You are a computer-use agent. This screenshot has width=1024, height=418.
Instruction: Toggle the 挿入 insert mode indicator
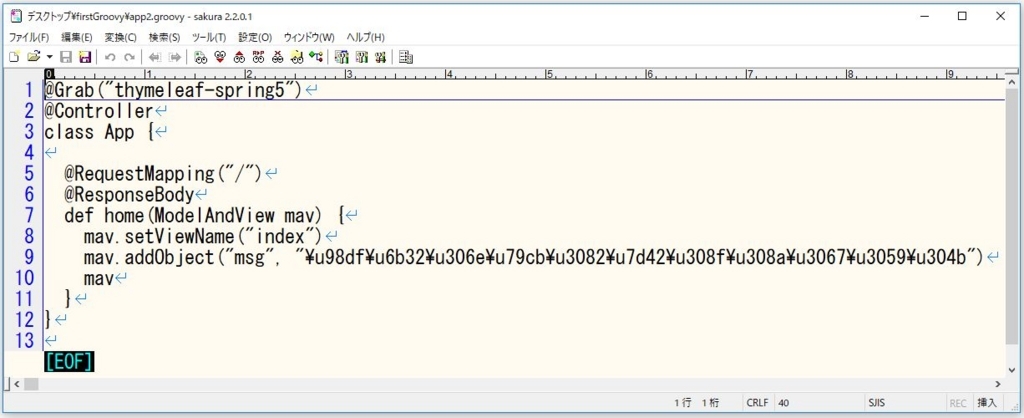tap(987, 403)
